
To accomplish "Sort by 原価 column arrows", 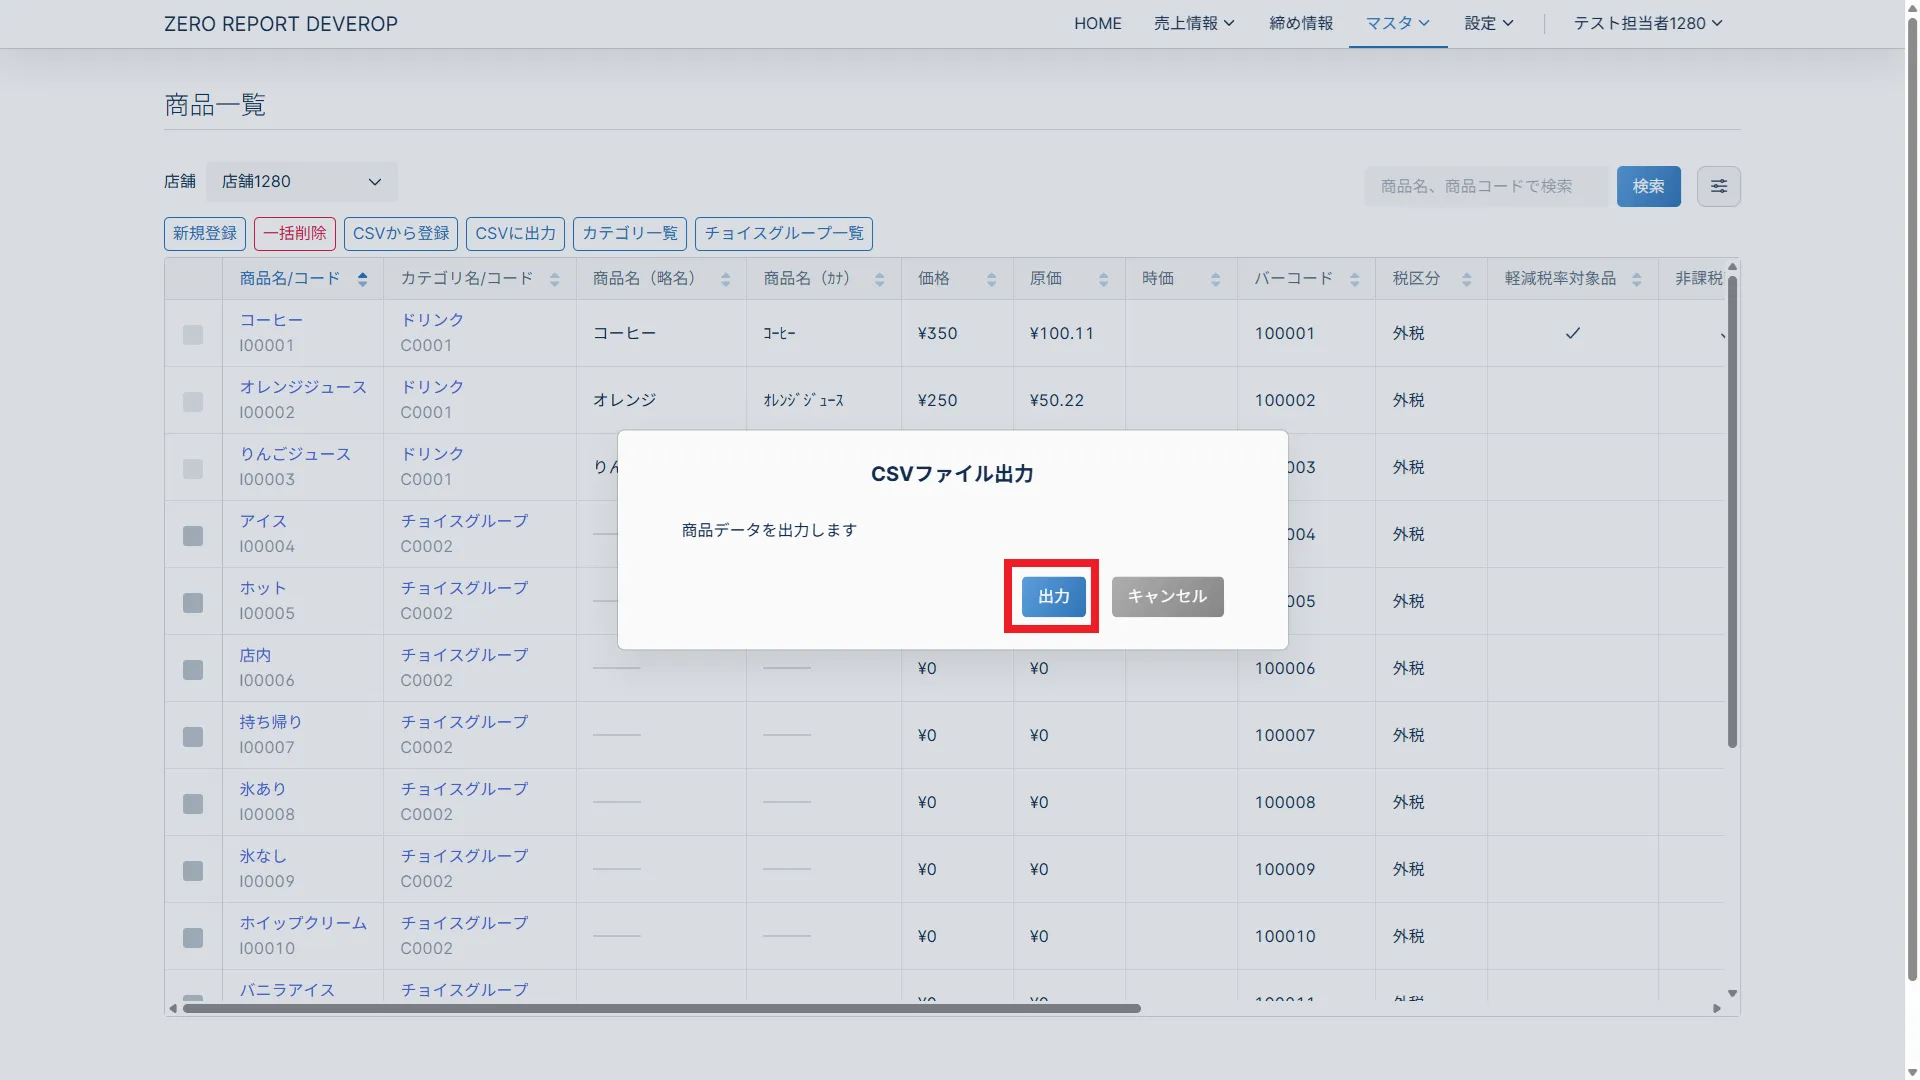I will point(1103,279).
